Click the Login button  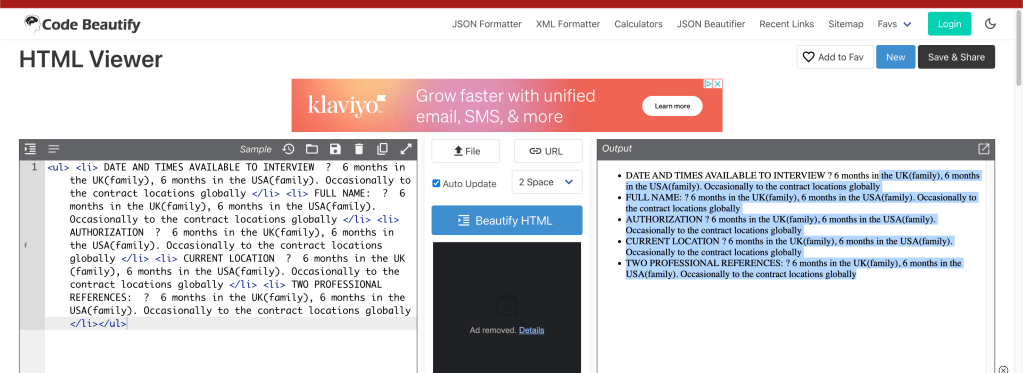(949, 24)
